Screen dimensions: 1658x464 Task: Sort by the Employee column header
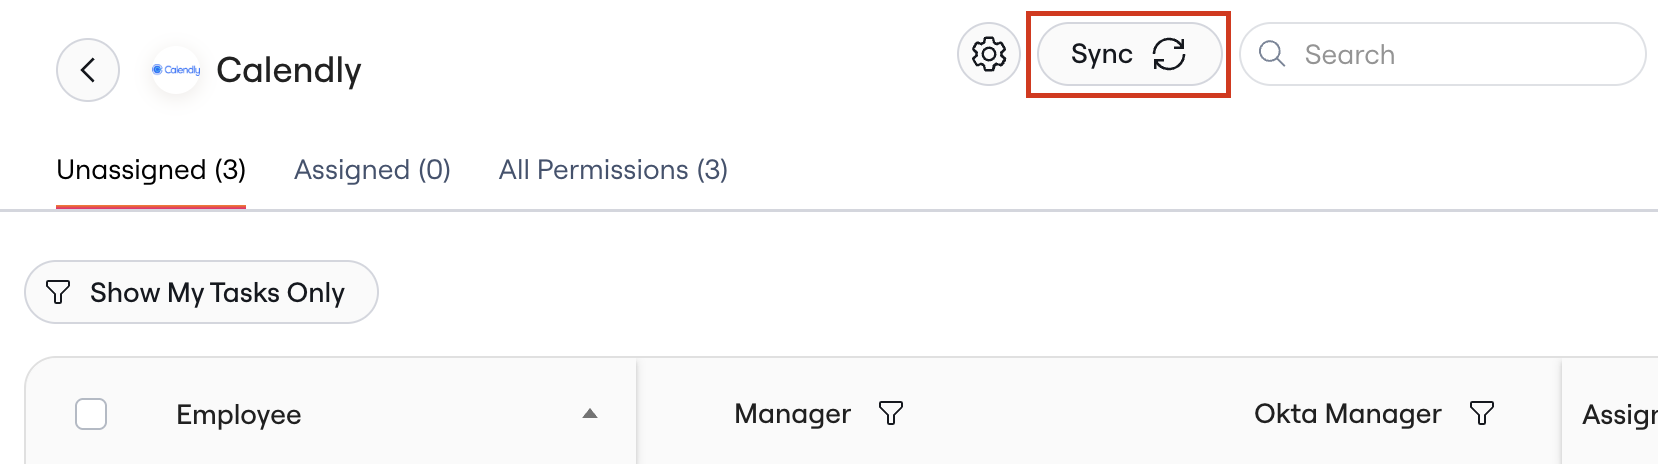[x=239, y=414]
